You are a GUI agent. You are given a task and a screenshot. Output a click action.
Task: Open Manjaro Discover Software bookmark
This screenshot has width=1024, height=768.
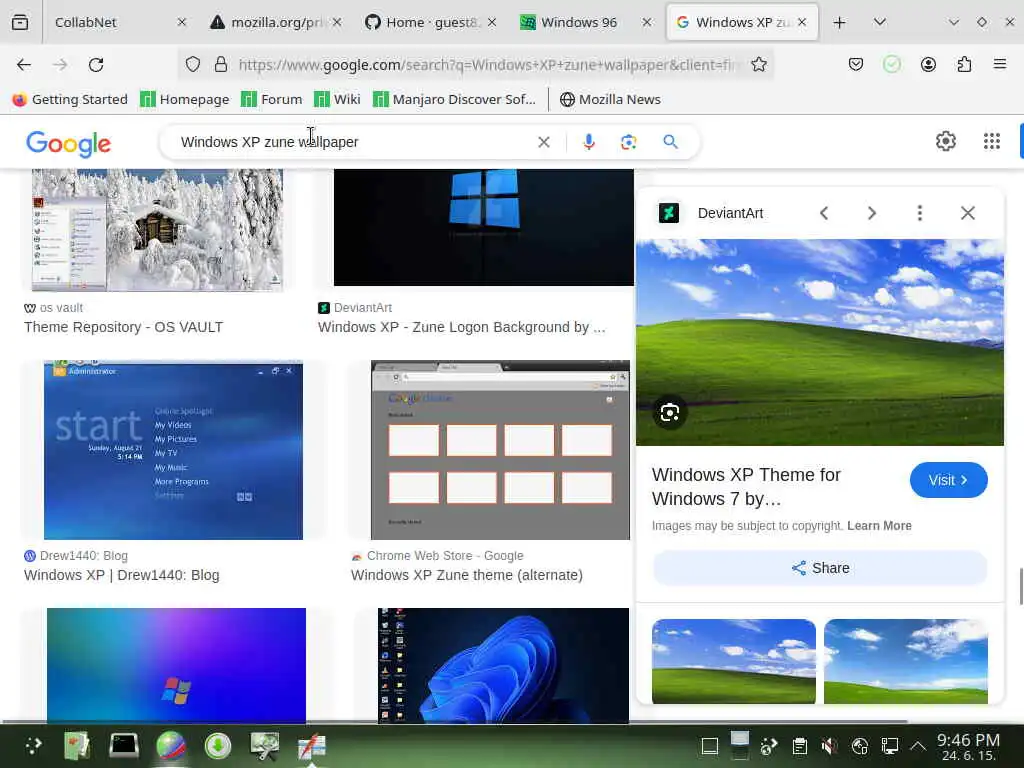[x=454, y=99]
